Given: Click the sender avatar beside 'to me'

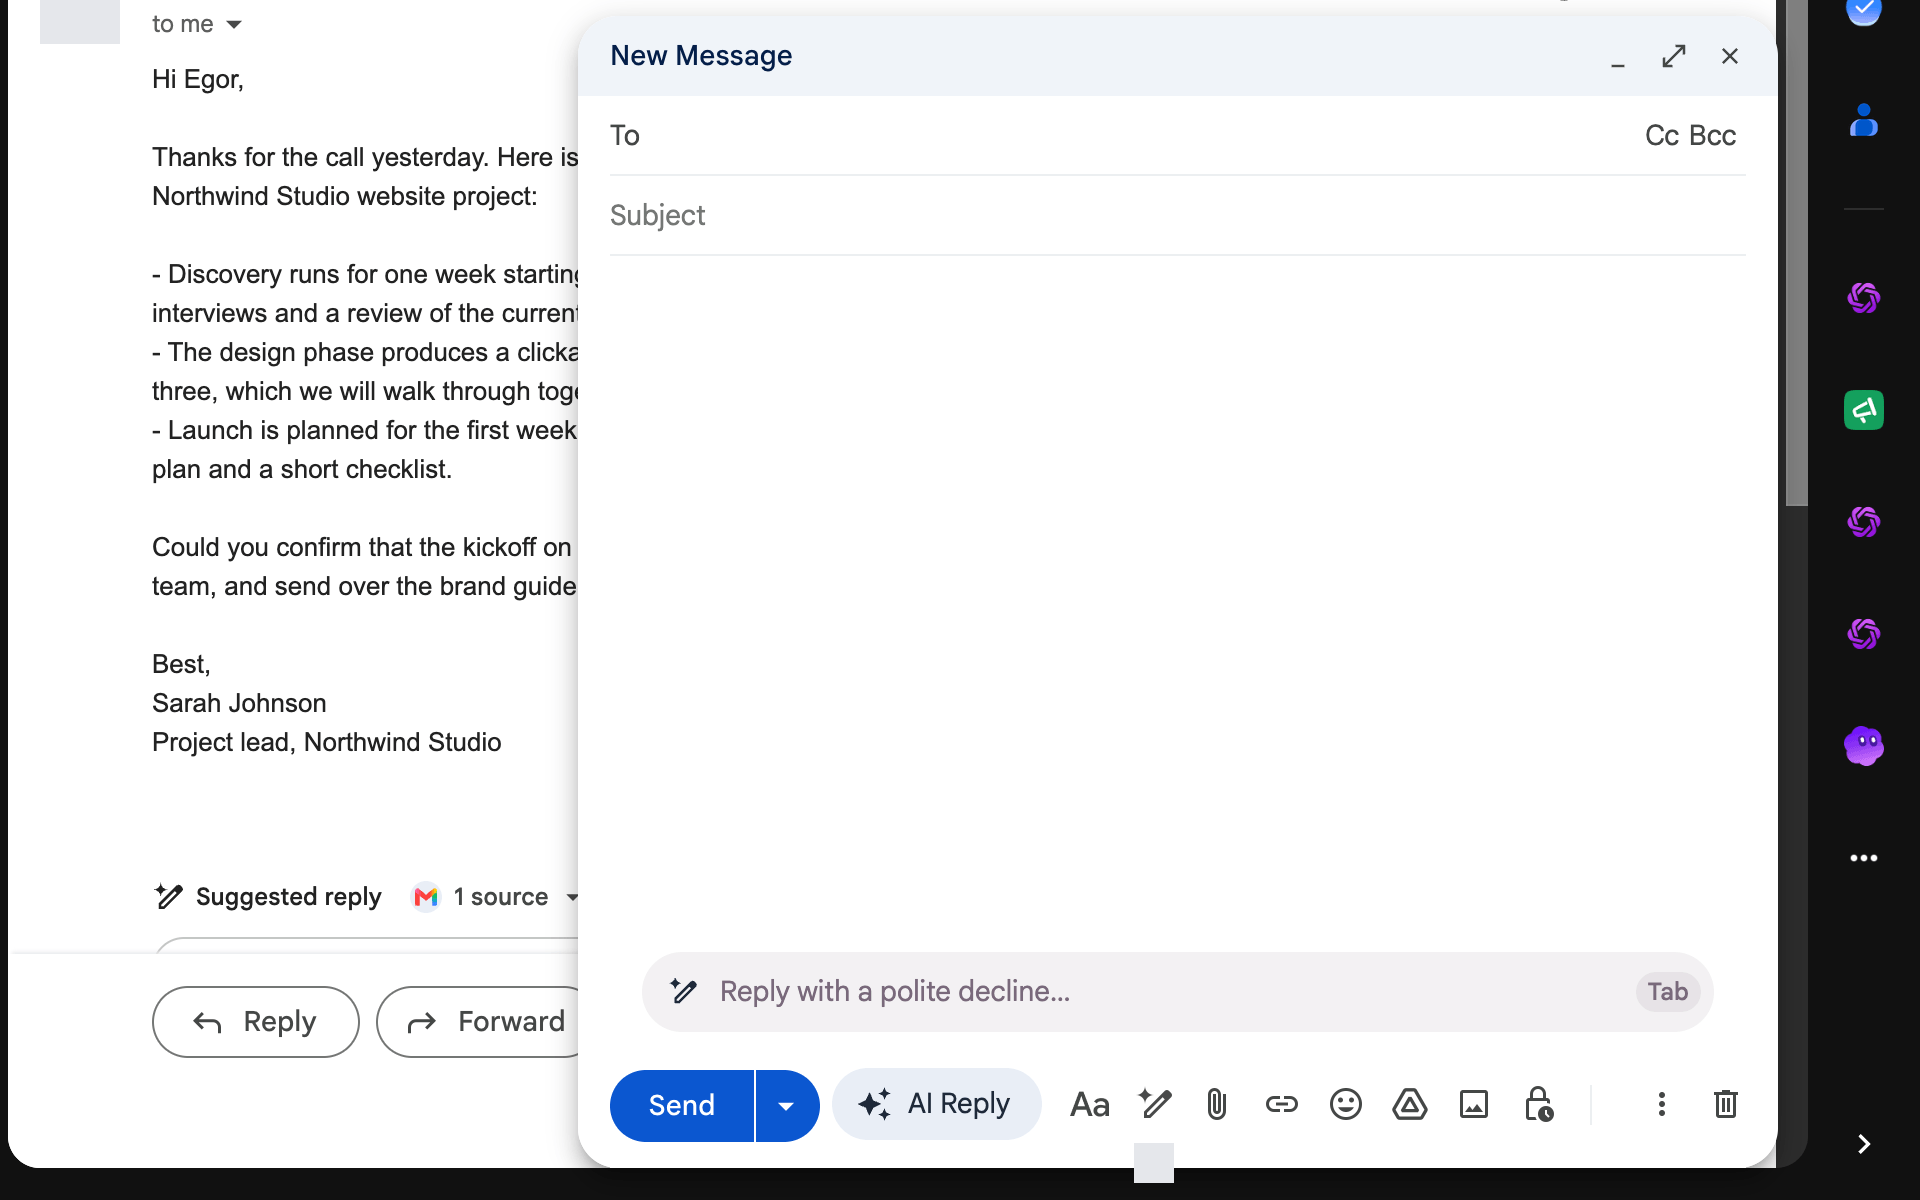Looking at the screenshot, I should (80, 20).
